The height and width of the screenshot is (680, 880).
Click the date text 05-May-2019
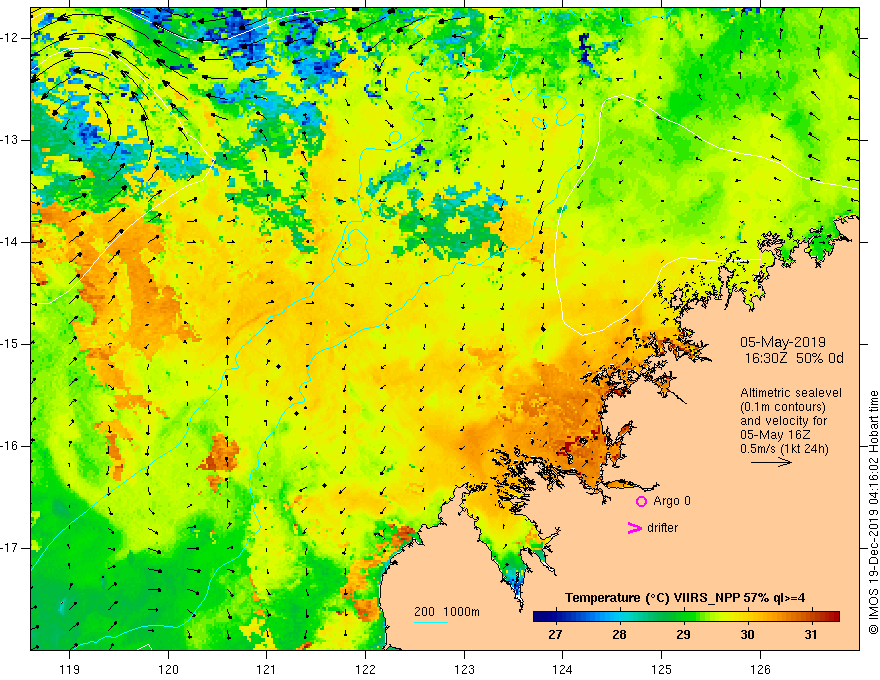tap(782, 342)
